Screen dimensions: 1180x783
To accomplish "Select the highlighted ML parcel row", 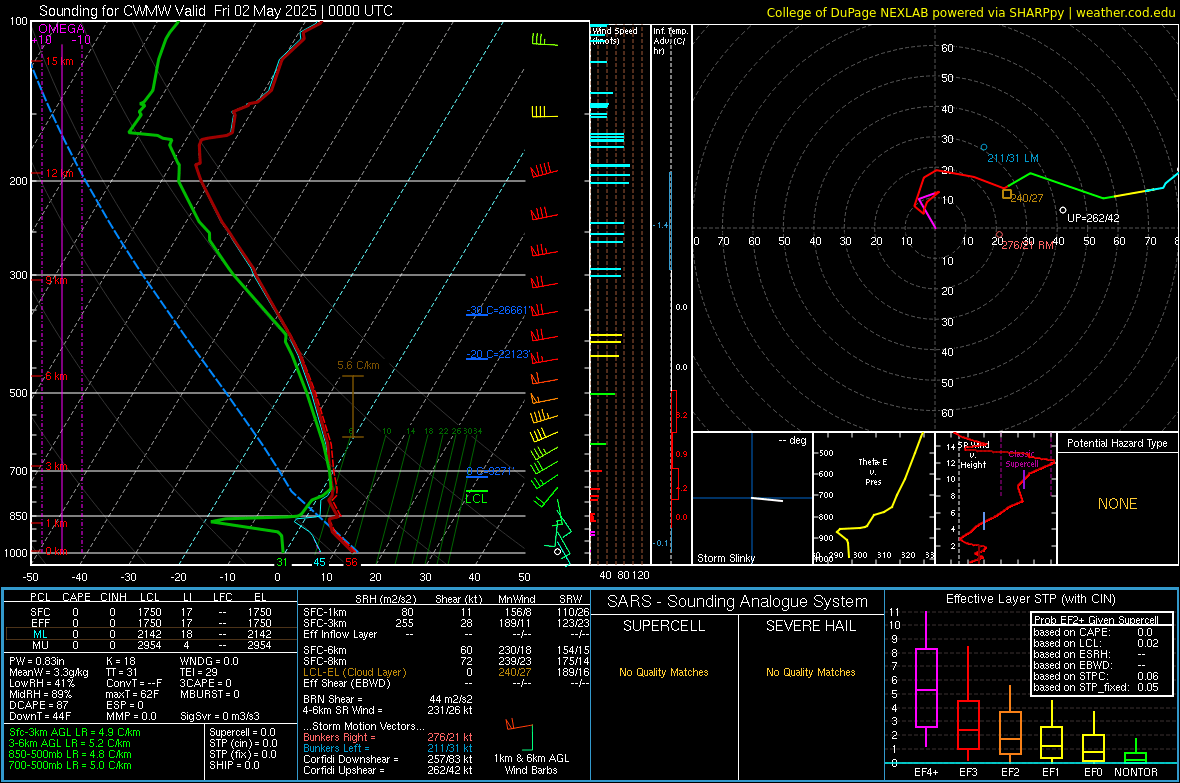I will coord(151,634).
